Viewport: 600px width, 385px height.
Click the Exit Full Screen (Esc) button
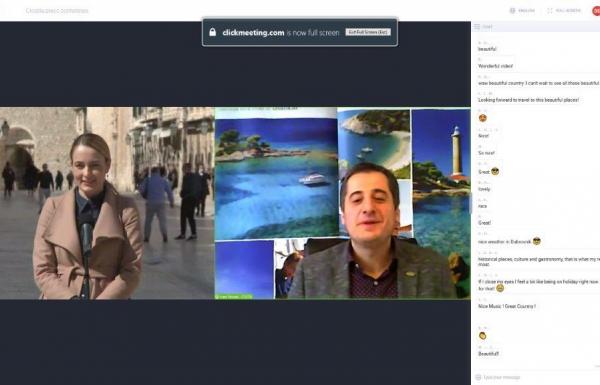tap(368, 32)
